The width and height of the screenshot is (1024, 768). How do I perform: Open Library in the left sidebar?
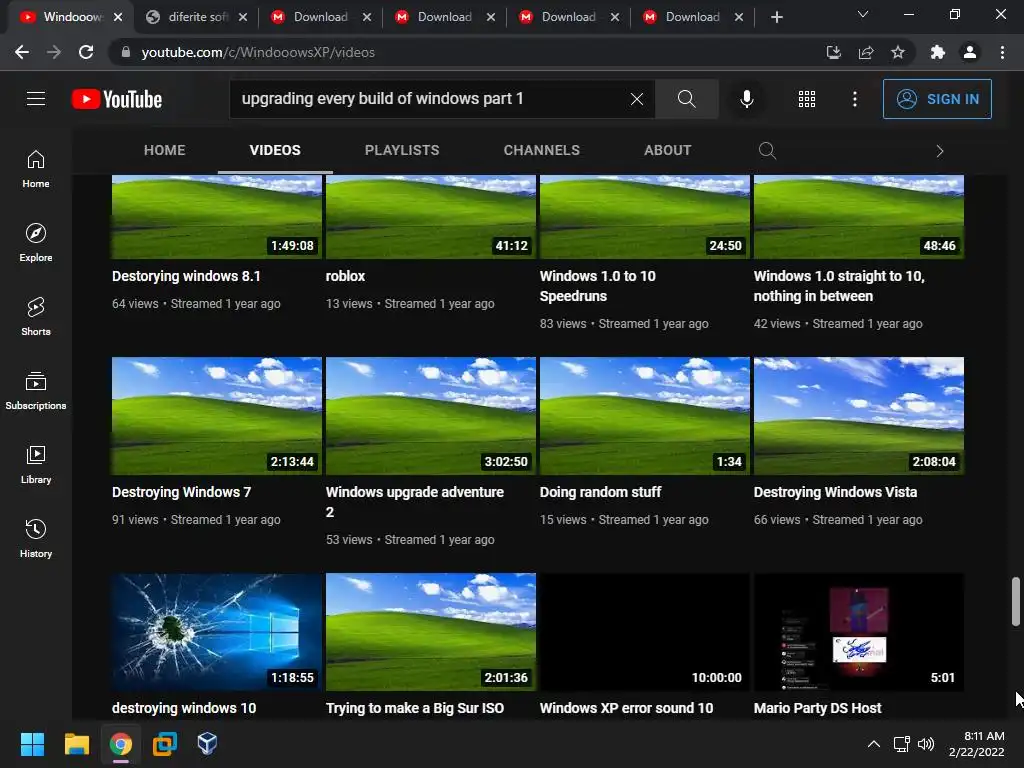[36, 464]
